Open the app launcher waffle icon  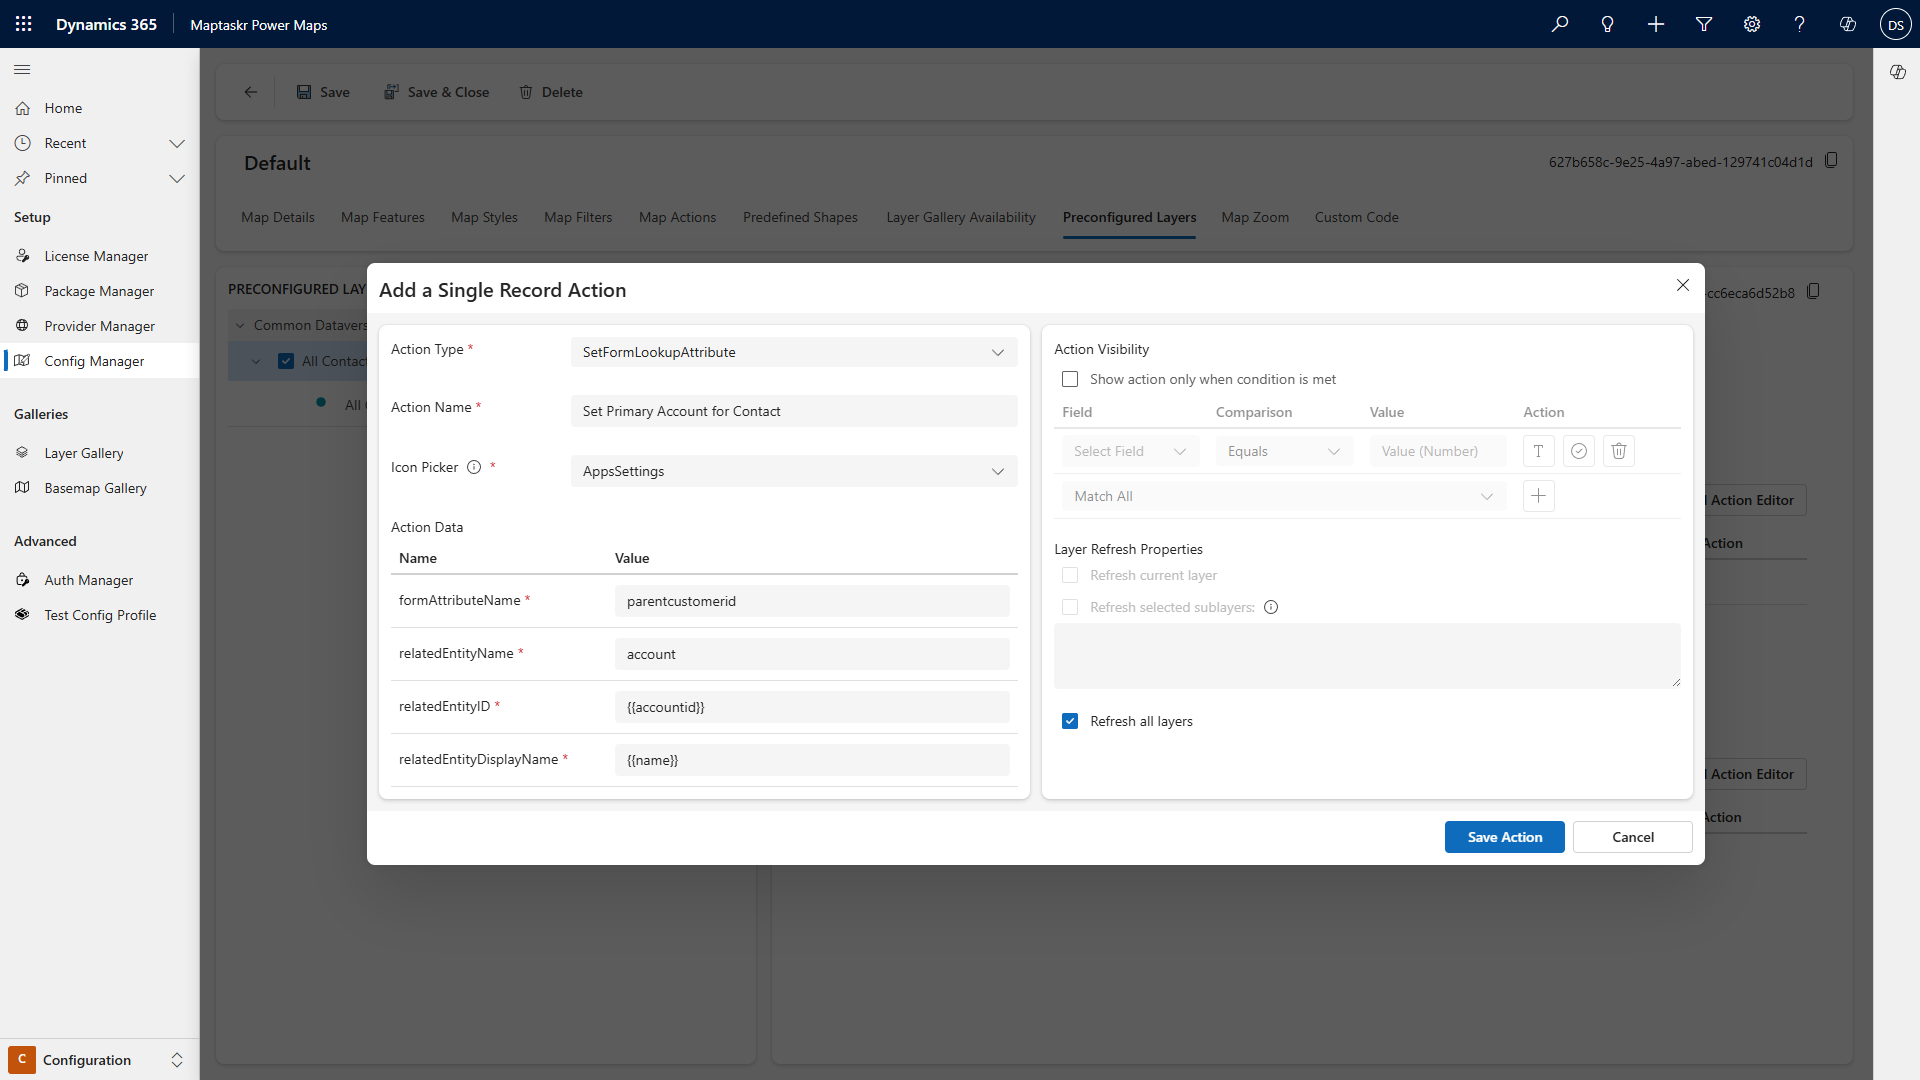point(24,24)
